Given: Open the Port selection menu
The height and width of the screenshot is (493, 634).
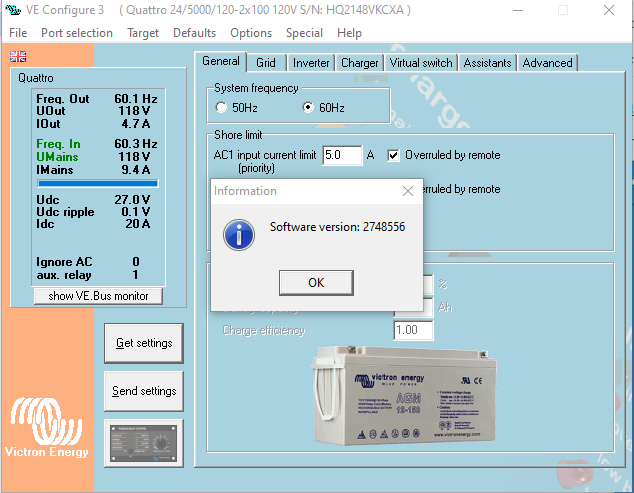Looking at the screenshot, I should coord(77,33).
